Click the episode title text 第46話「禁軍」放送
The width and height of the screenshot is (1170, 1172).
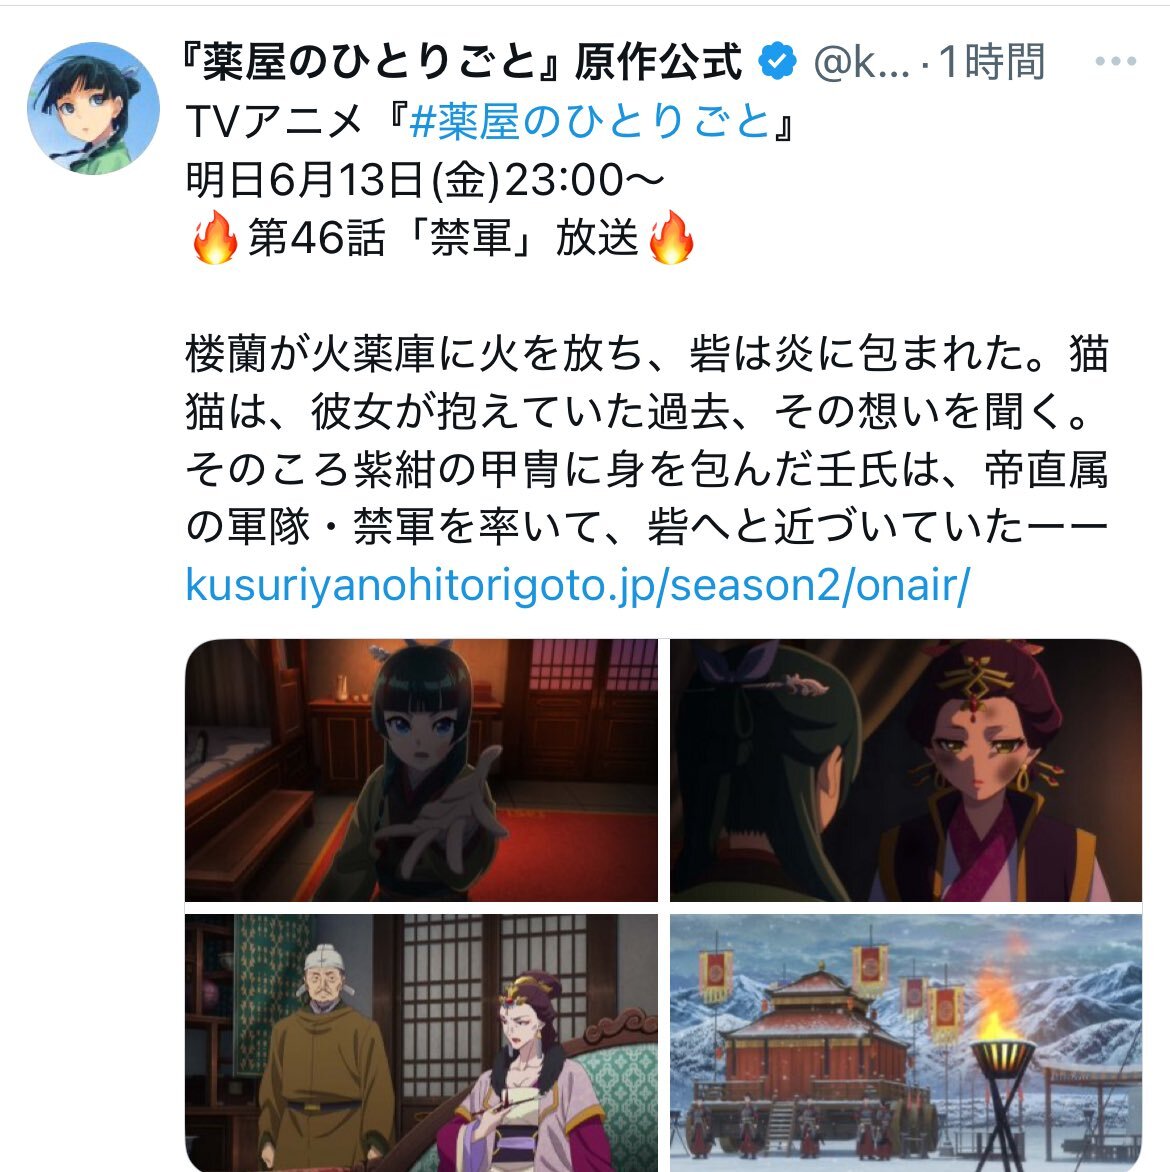[443, 238]
